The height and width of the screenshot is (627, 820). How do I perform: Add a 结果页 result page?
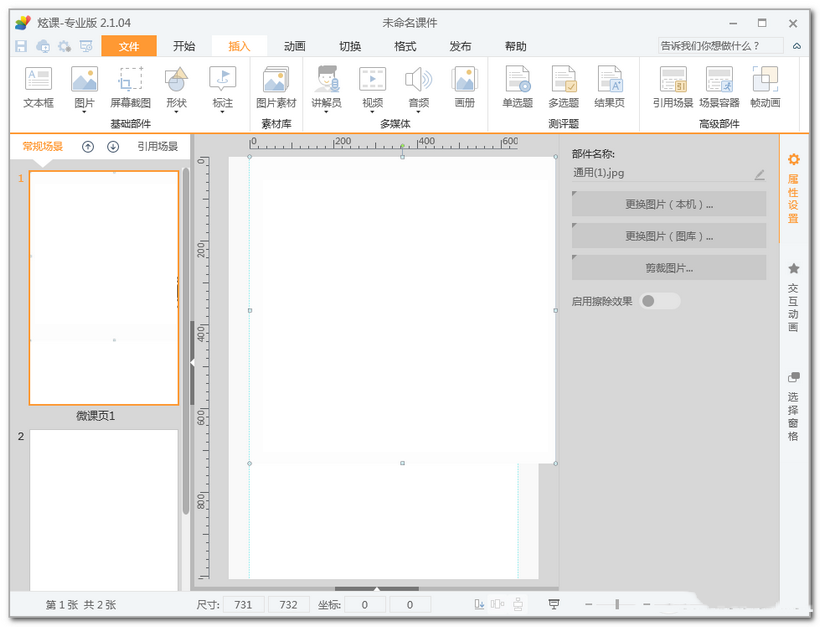pyautogui.click(x=609, y=88)
